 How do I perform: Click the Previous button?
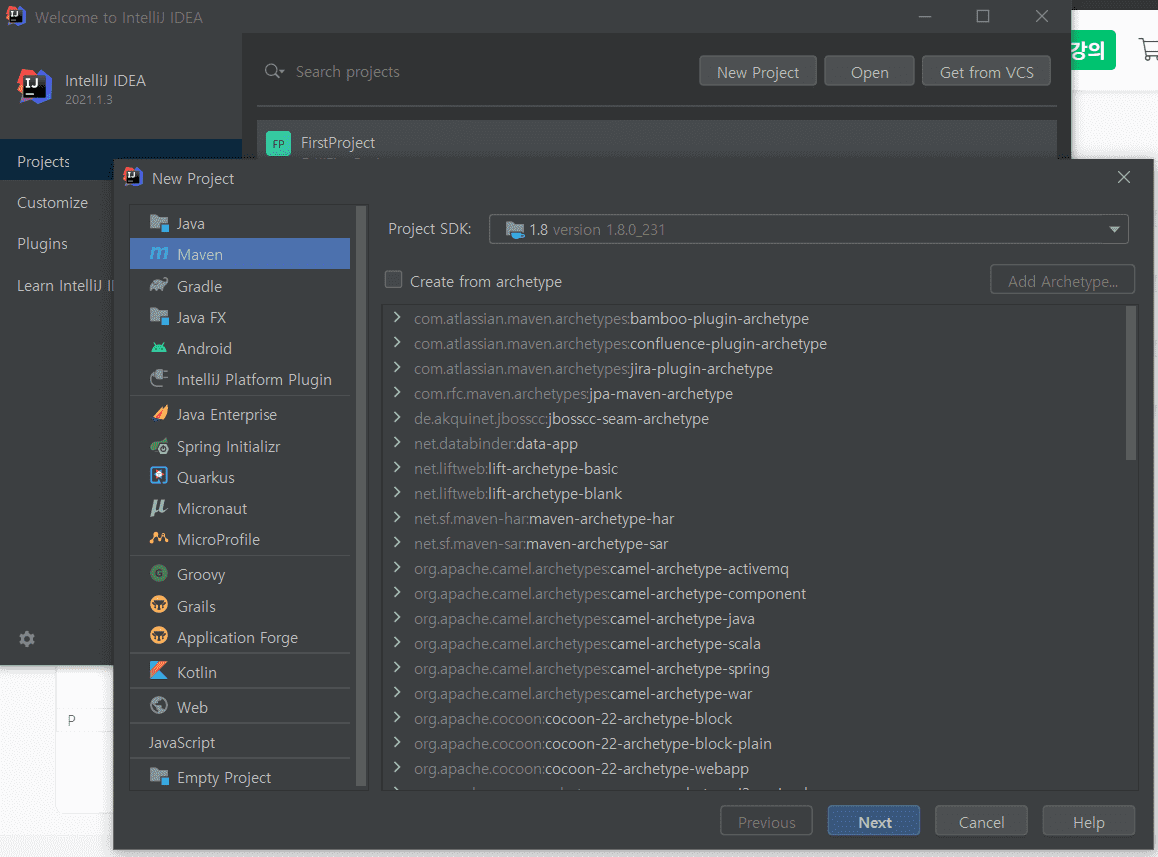coord(767,822)
